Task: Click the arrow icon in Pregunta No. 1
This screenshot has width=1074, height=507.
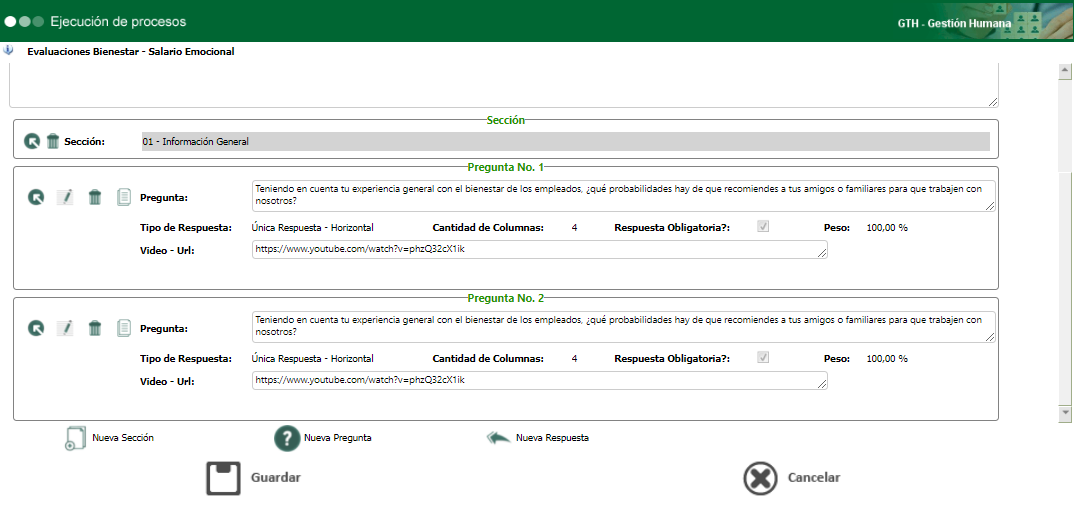Action: point(36,197)
